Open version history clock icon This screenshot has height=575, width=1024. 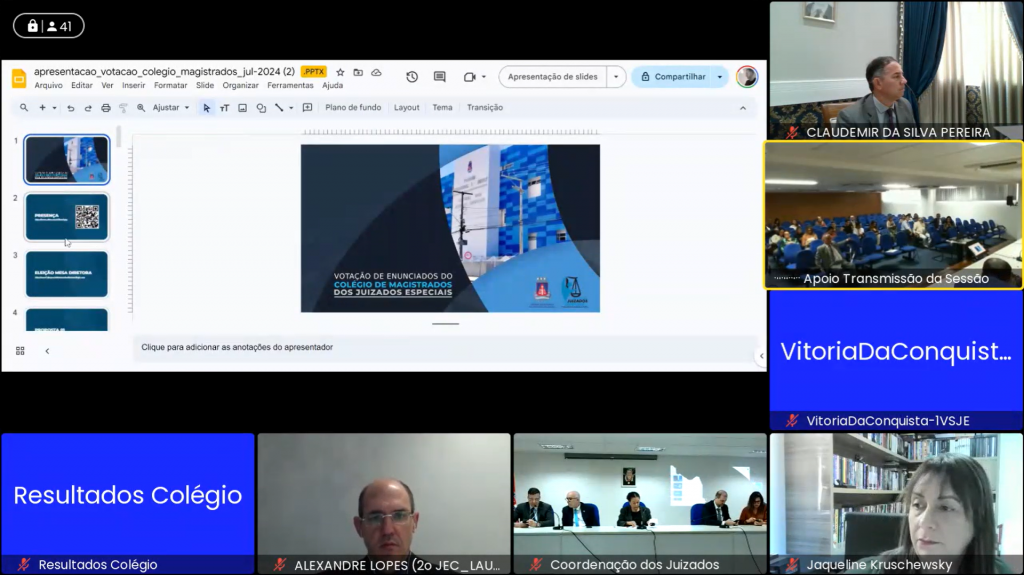pos(411,77)
